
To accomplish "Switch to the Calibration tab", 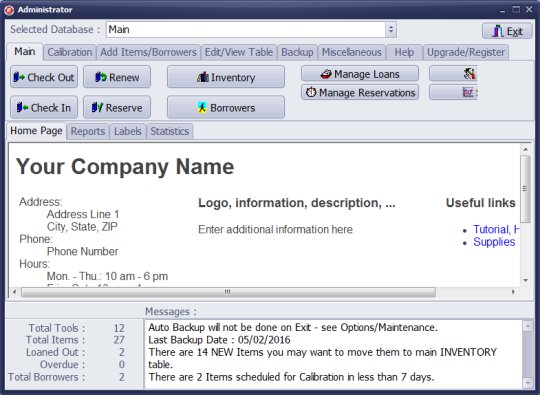I will pos(70,52).
